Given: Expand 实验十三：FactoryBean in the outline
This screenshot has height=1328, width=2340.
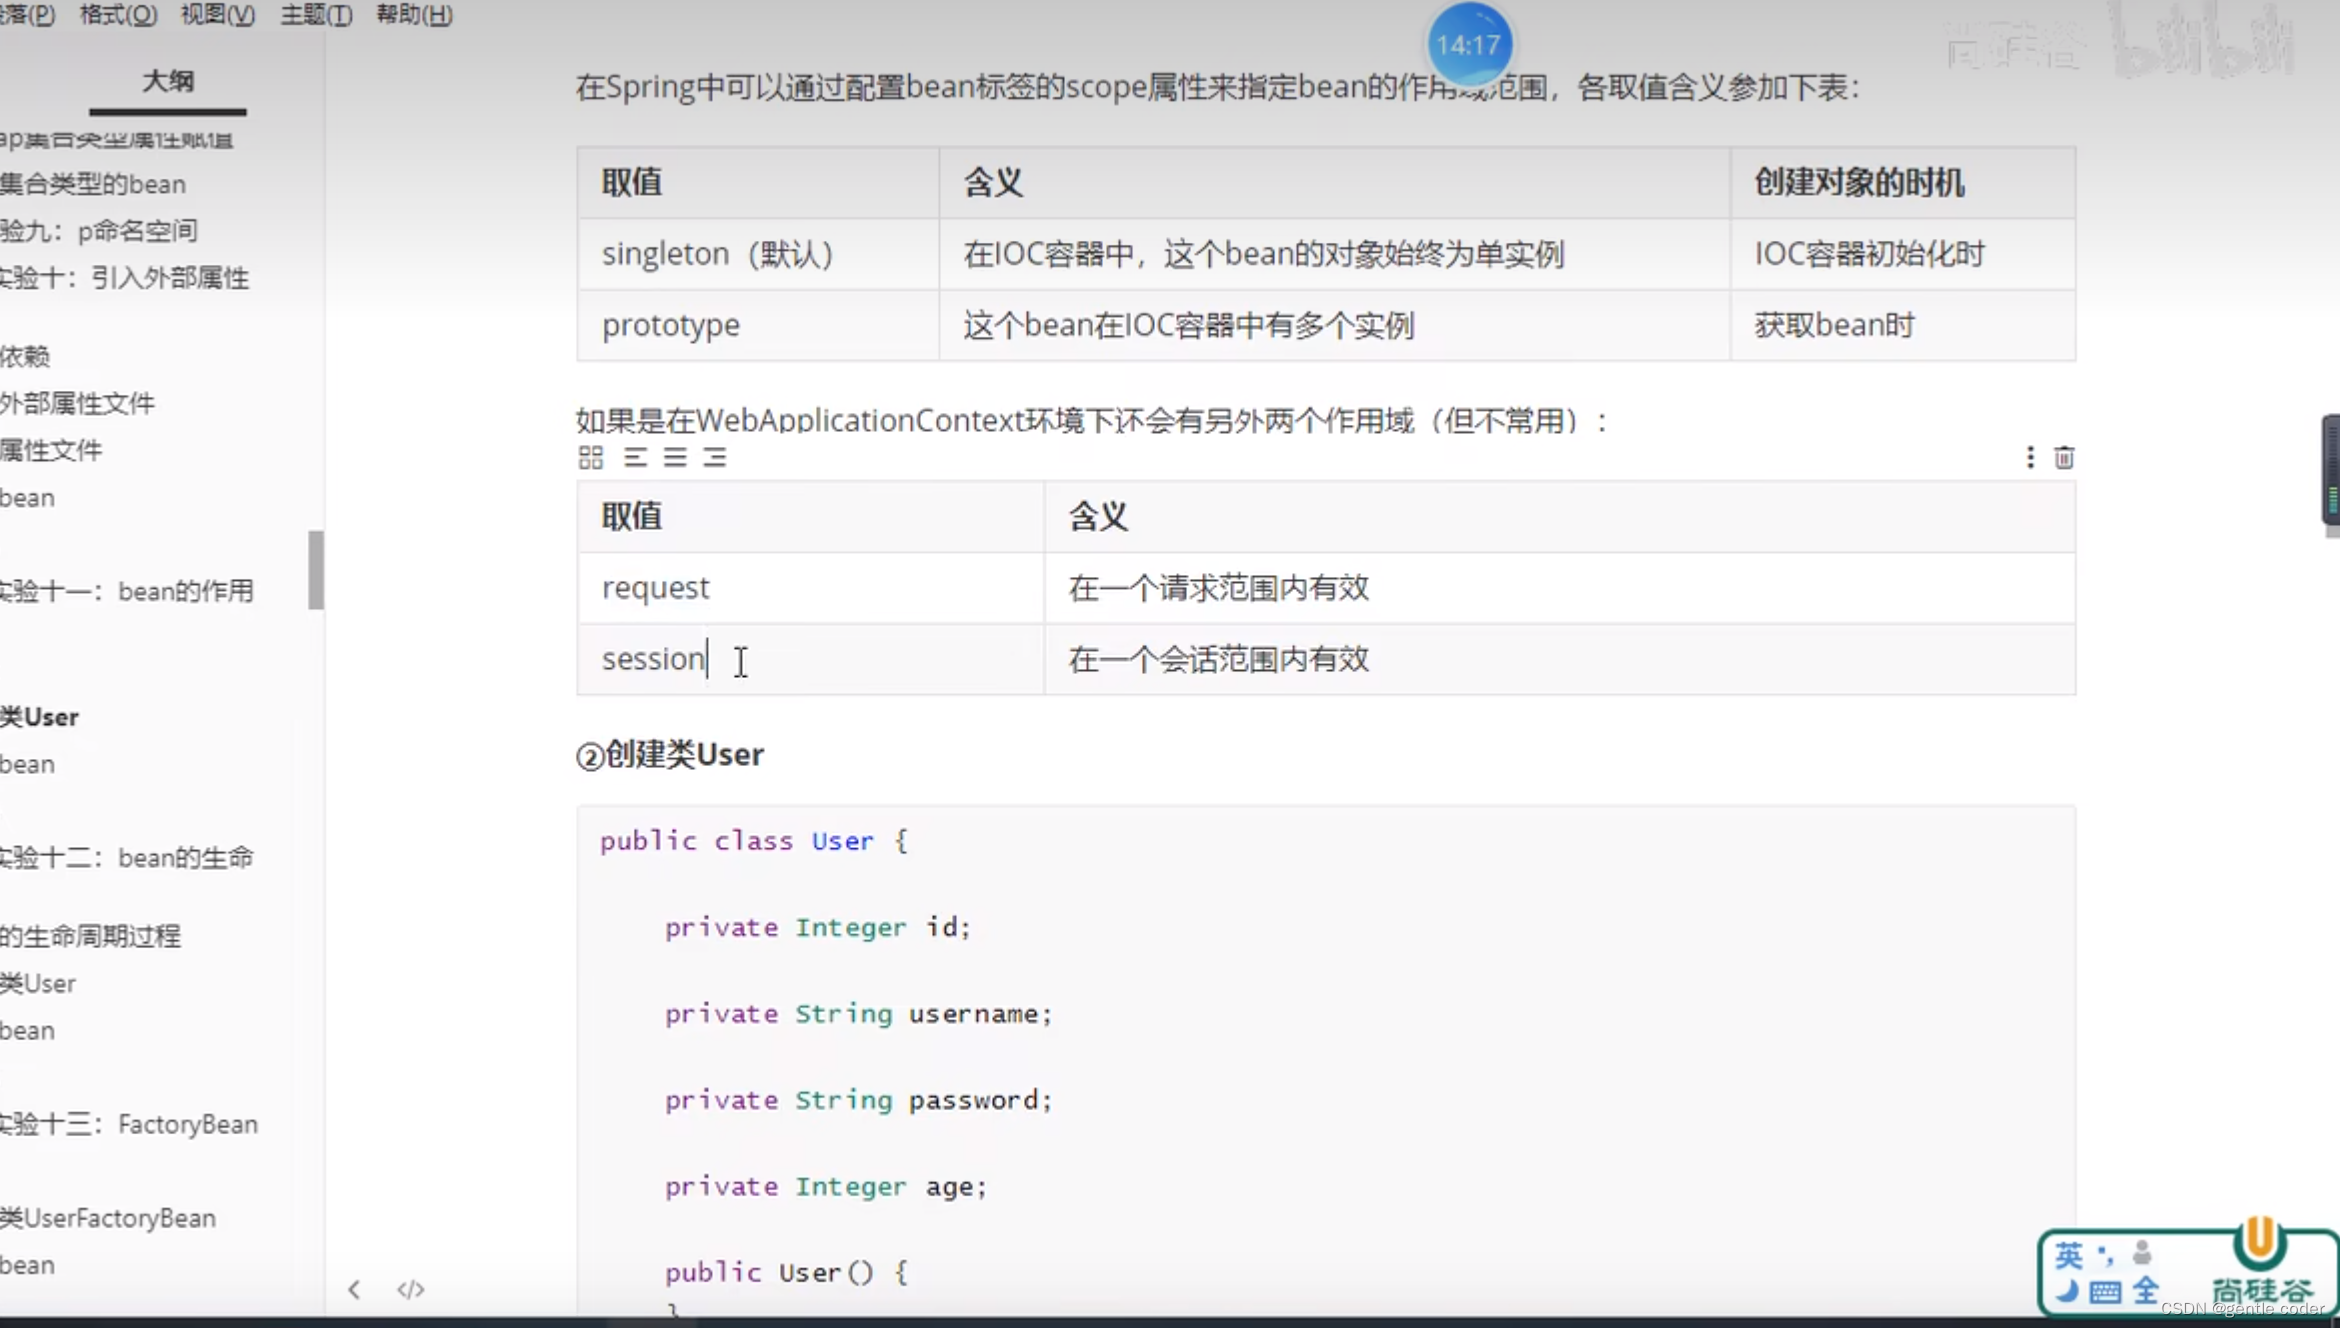Looking at the screenshot, I should click(x=130, y=1124).
